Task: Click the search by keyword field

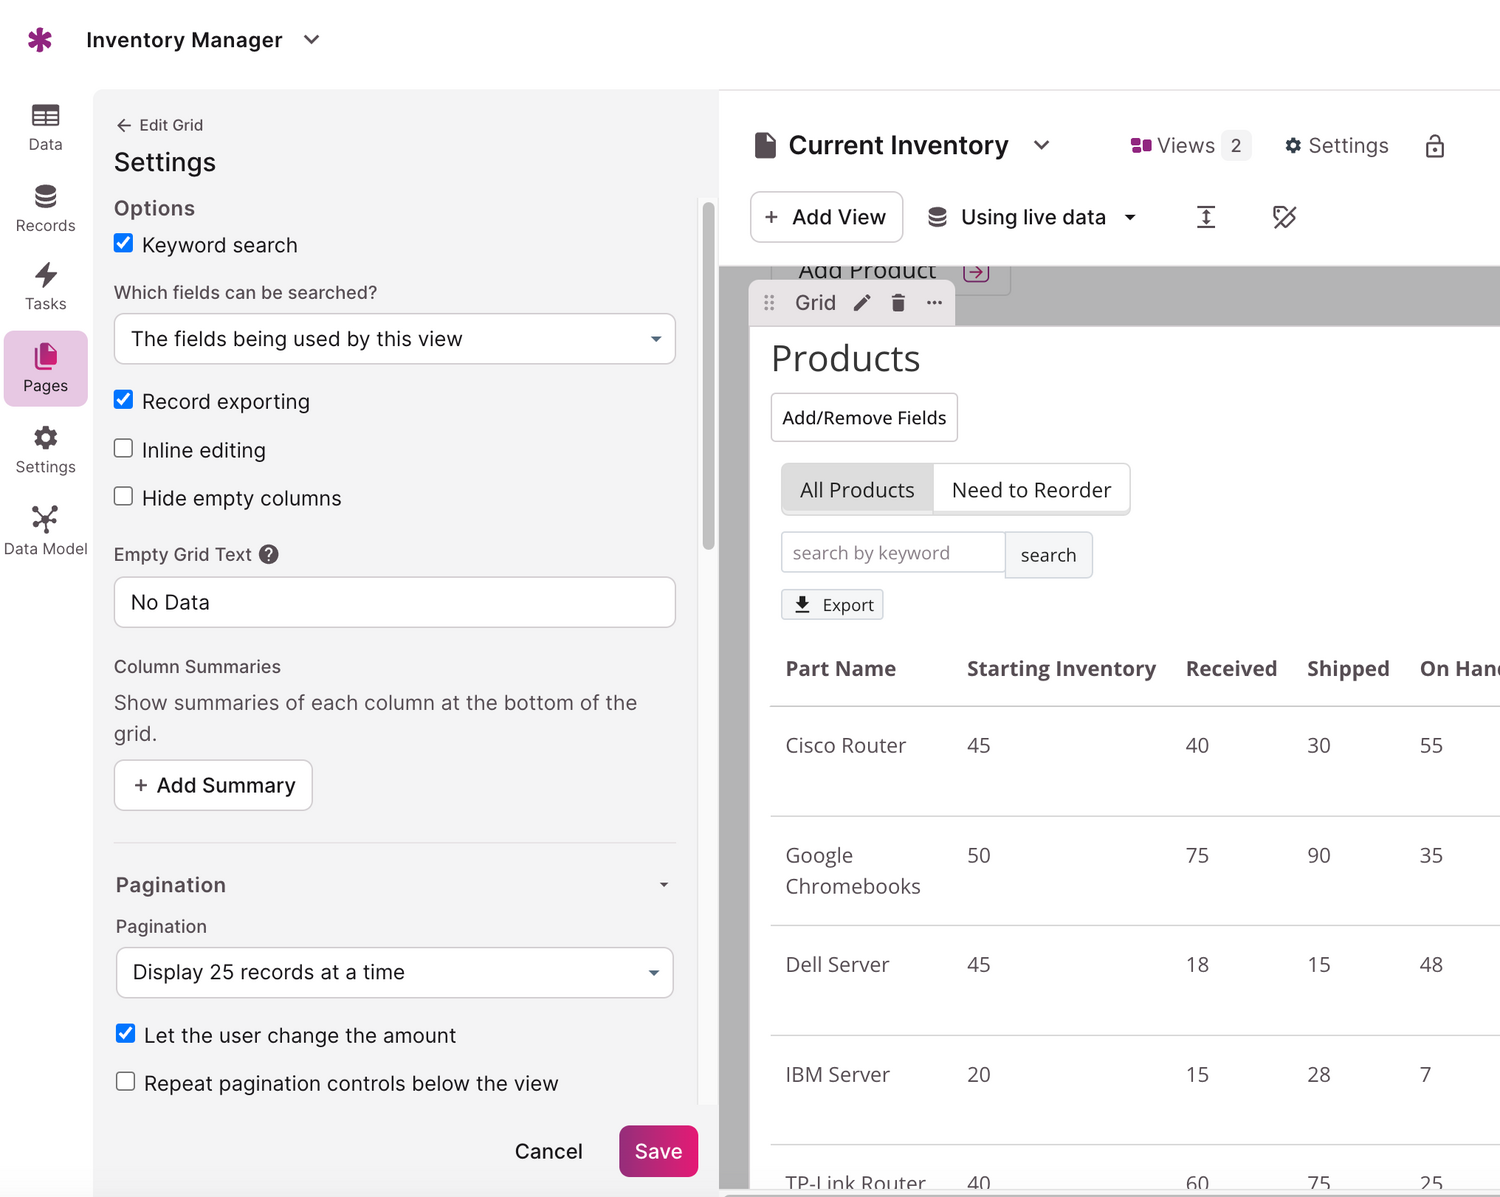Action: 892,553
